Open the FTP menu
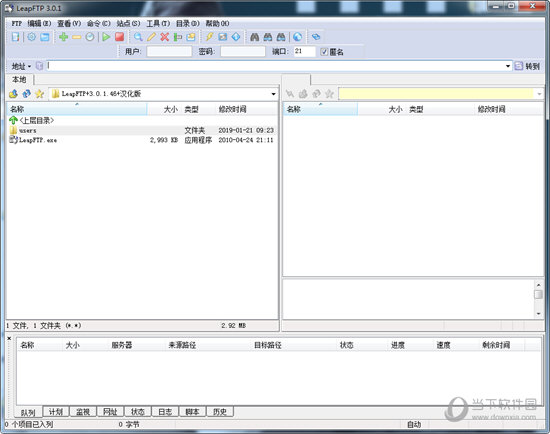The width and height of the screenshot is (550, 434). [16, 23]
